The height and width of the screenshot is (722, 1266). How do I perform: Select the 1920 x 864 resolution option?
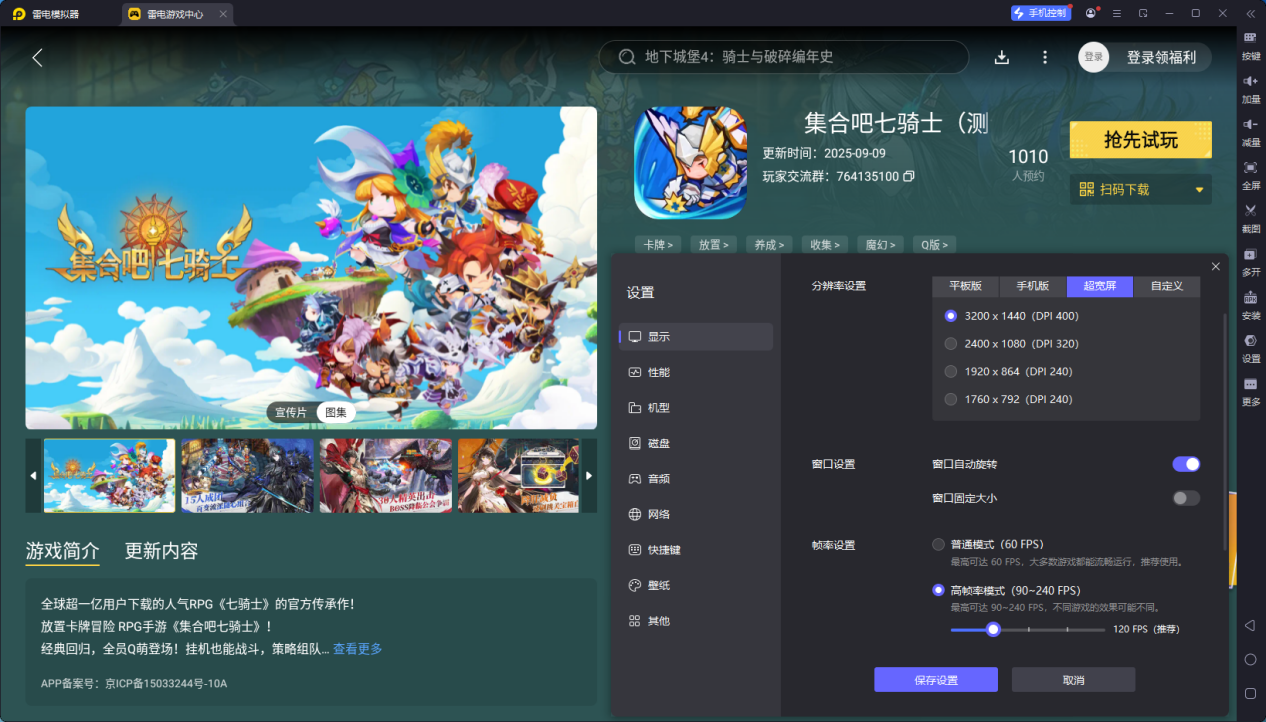[951, 371]
